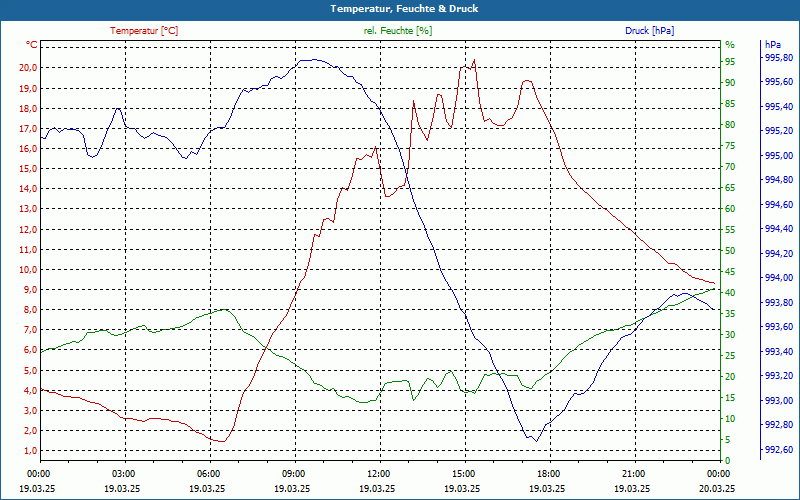Click the '995,80' pressure axis value
Screen dimensions: 800x500
[x=779, y=57]
